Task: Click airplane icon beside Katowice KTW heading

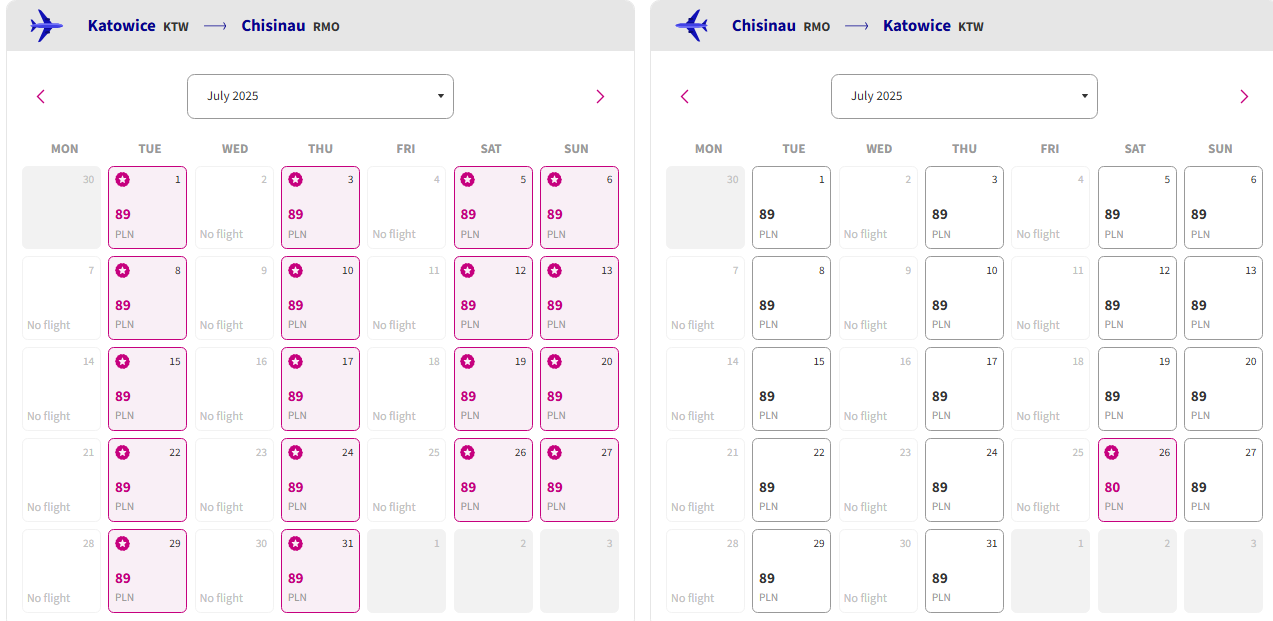Action: pos(46,25)
